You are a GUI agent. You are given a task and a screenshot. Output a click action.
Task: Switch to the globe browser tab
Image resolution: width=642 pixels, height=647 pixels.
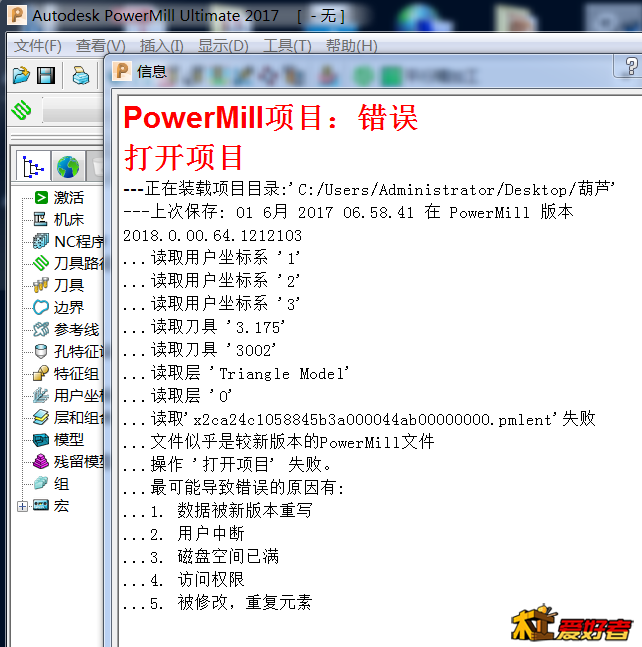coord(68,166)
